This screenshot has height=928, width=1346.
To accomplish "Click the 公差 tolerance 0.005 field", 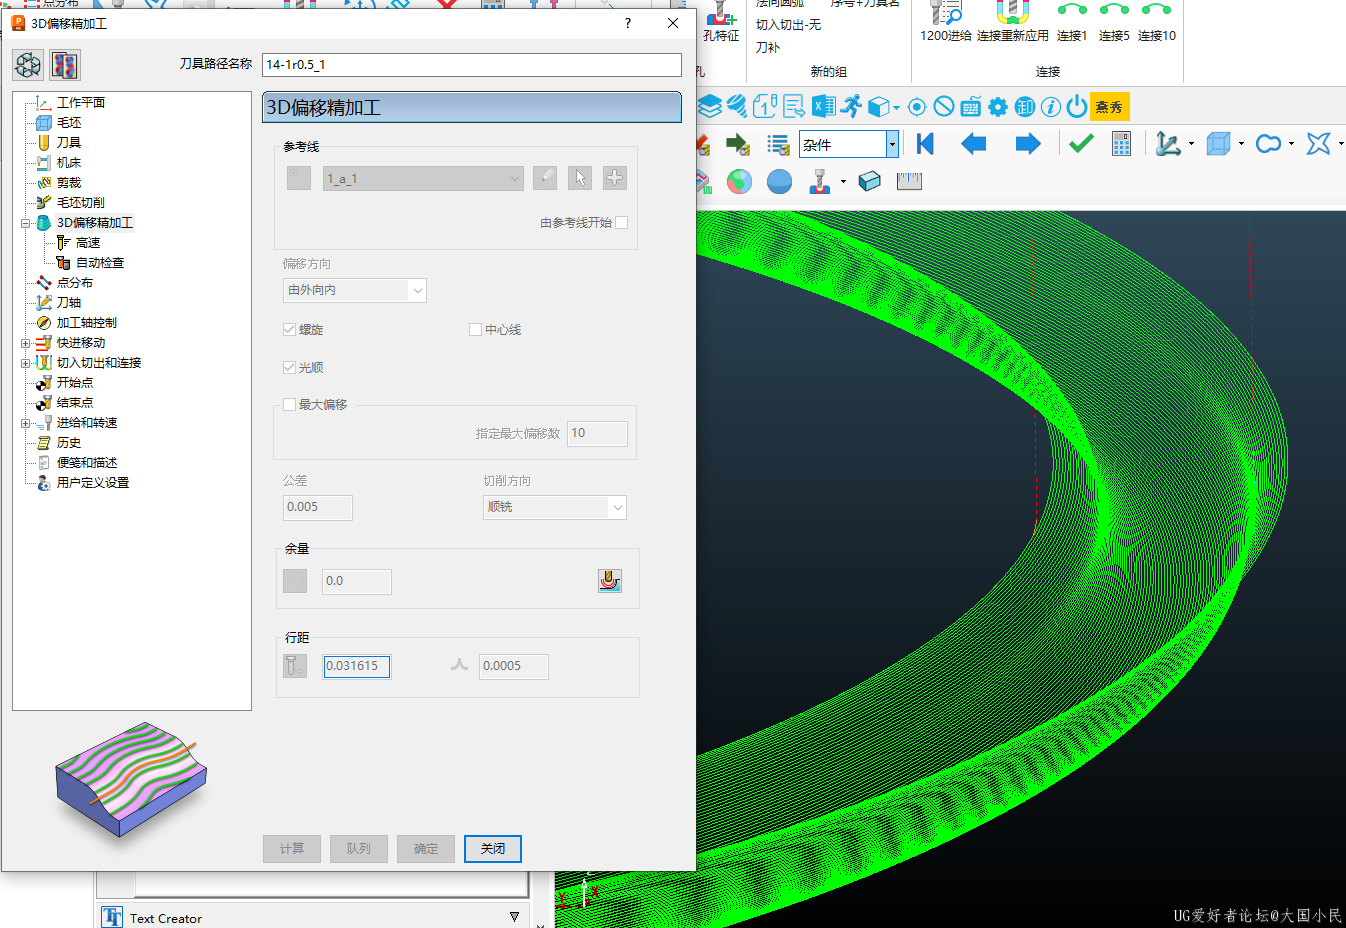I will tap(318, 508).
